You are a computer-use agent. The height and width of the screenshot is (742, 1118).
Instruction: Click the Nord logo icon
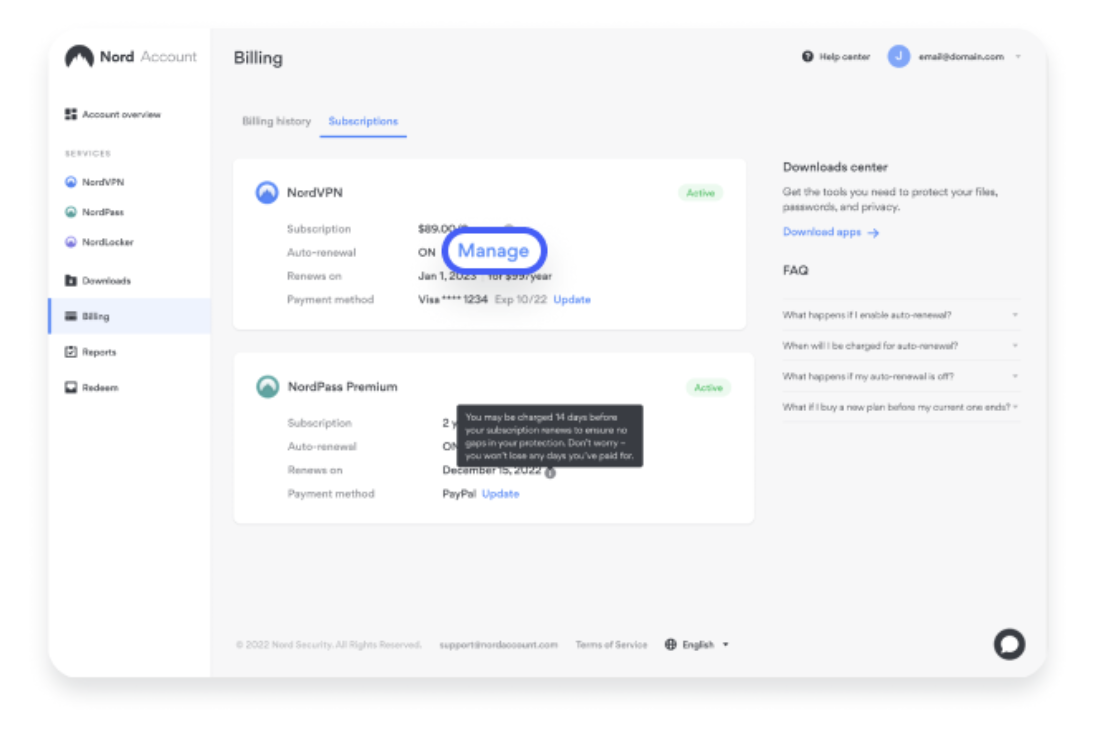coord(79,56)
